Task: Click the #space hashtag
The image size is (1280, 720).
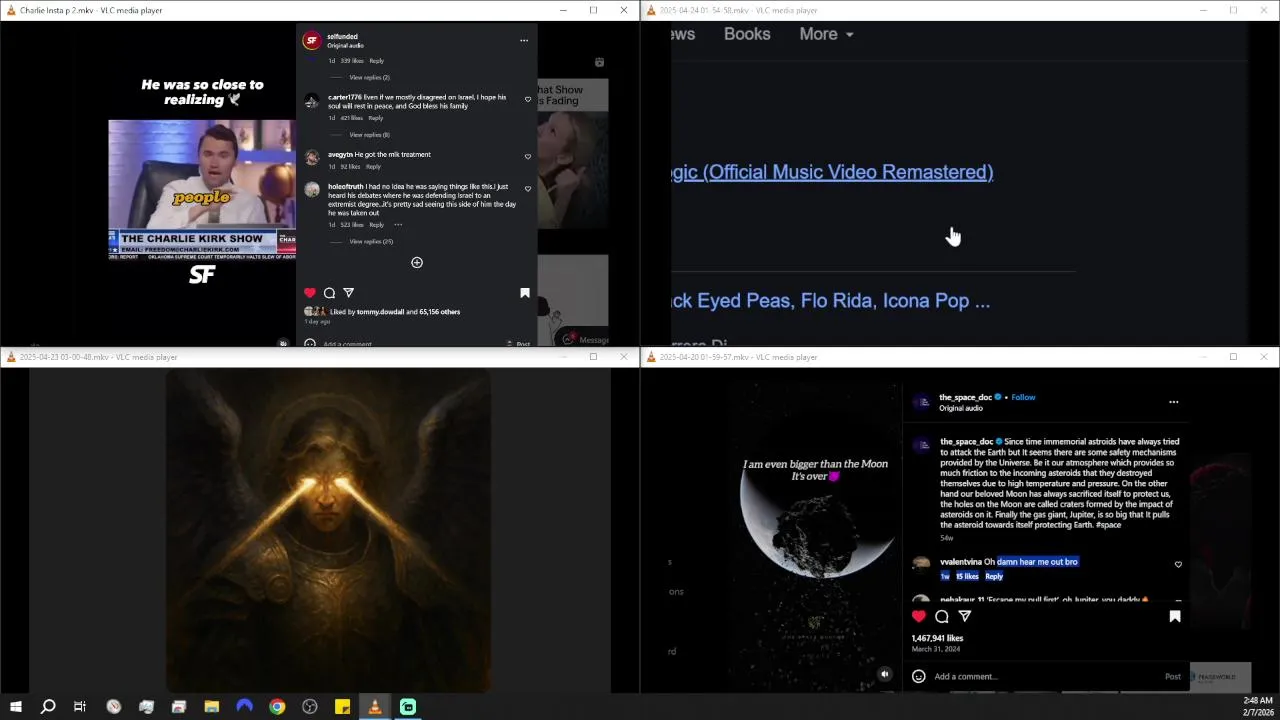Action: [x=1108, y=525]
